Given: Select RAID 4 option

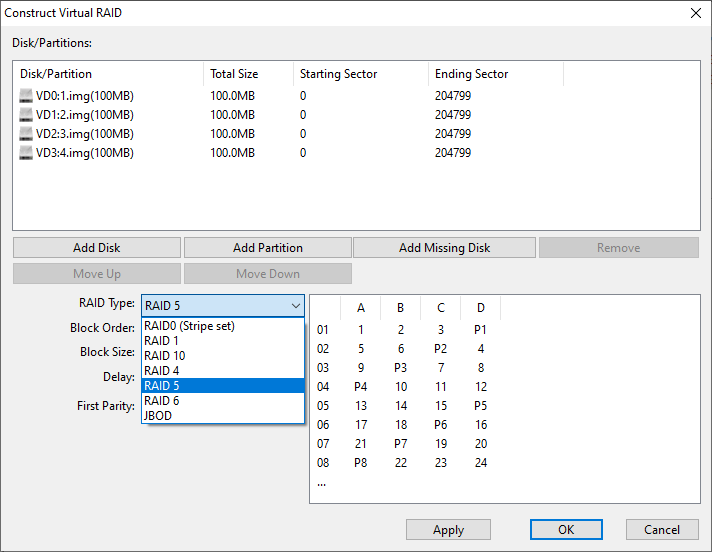Looking at the screenshot, I should (x=162, y=371).
